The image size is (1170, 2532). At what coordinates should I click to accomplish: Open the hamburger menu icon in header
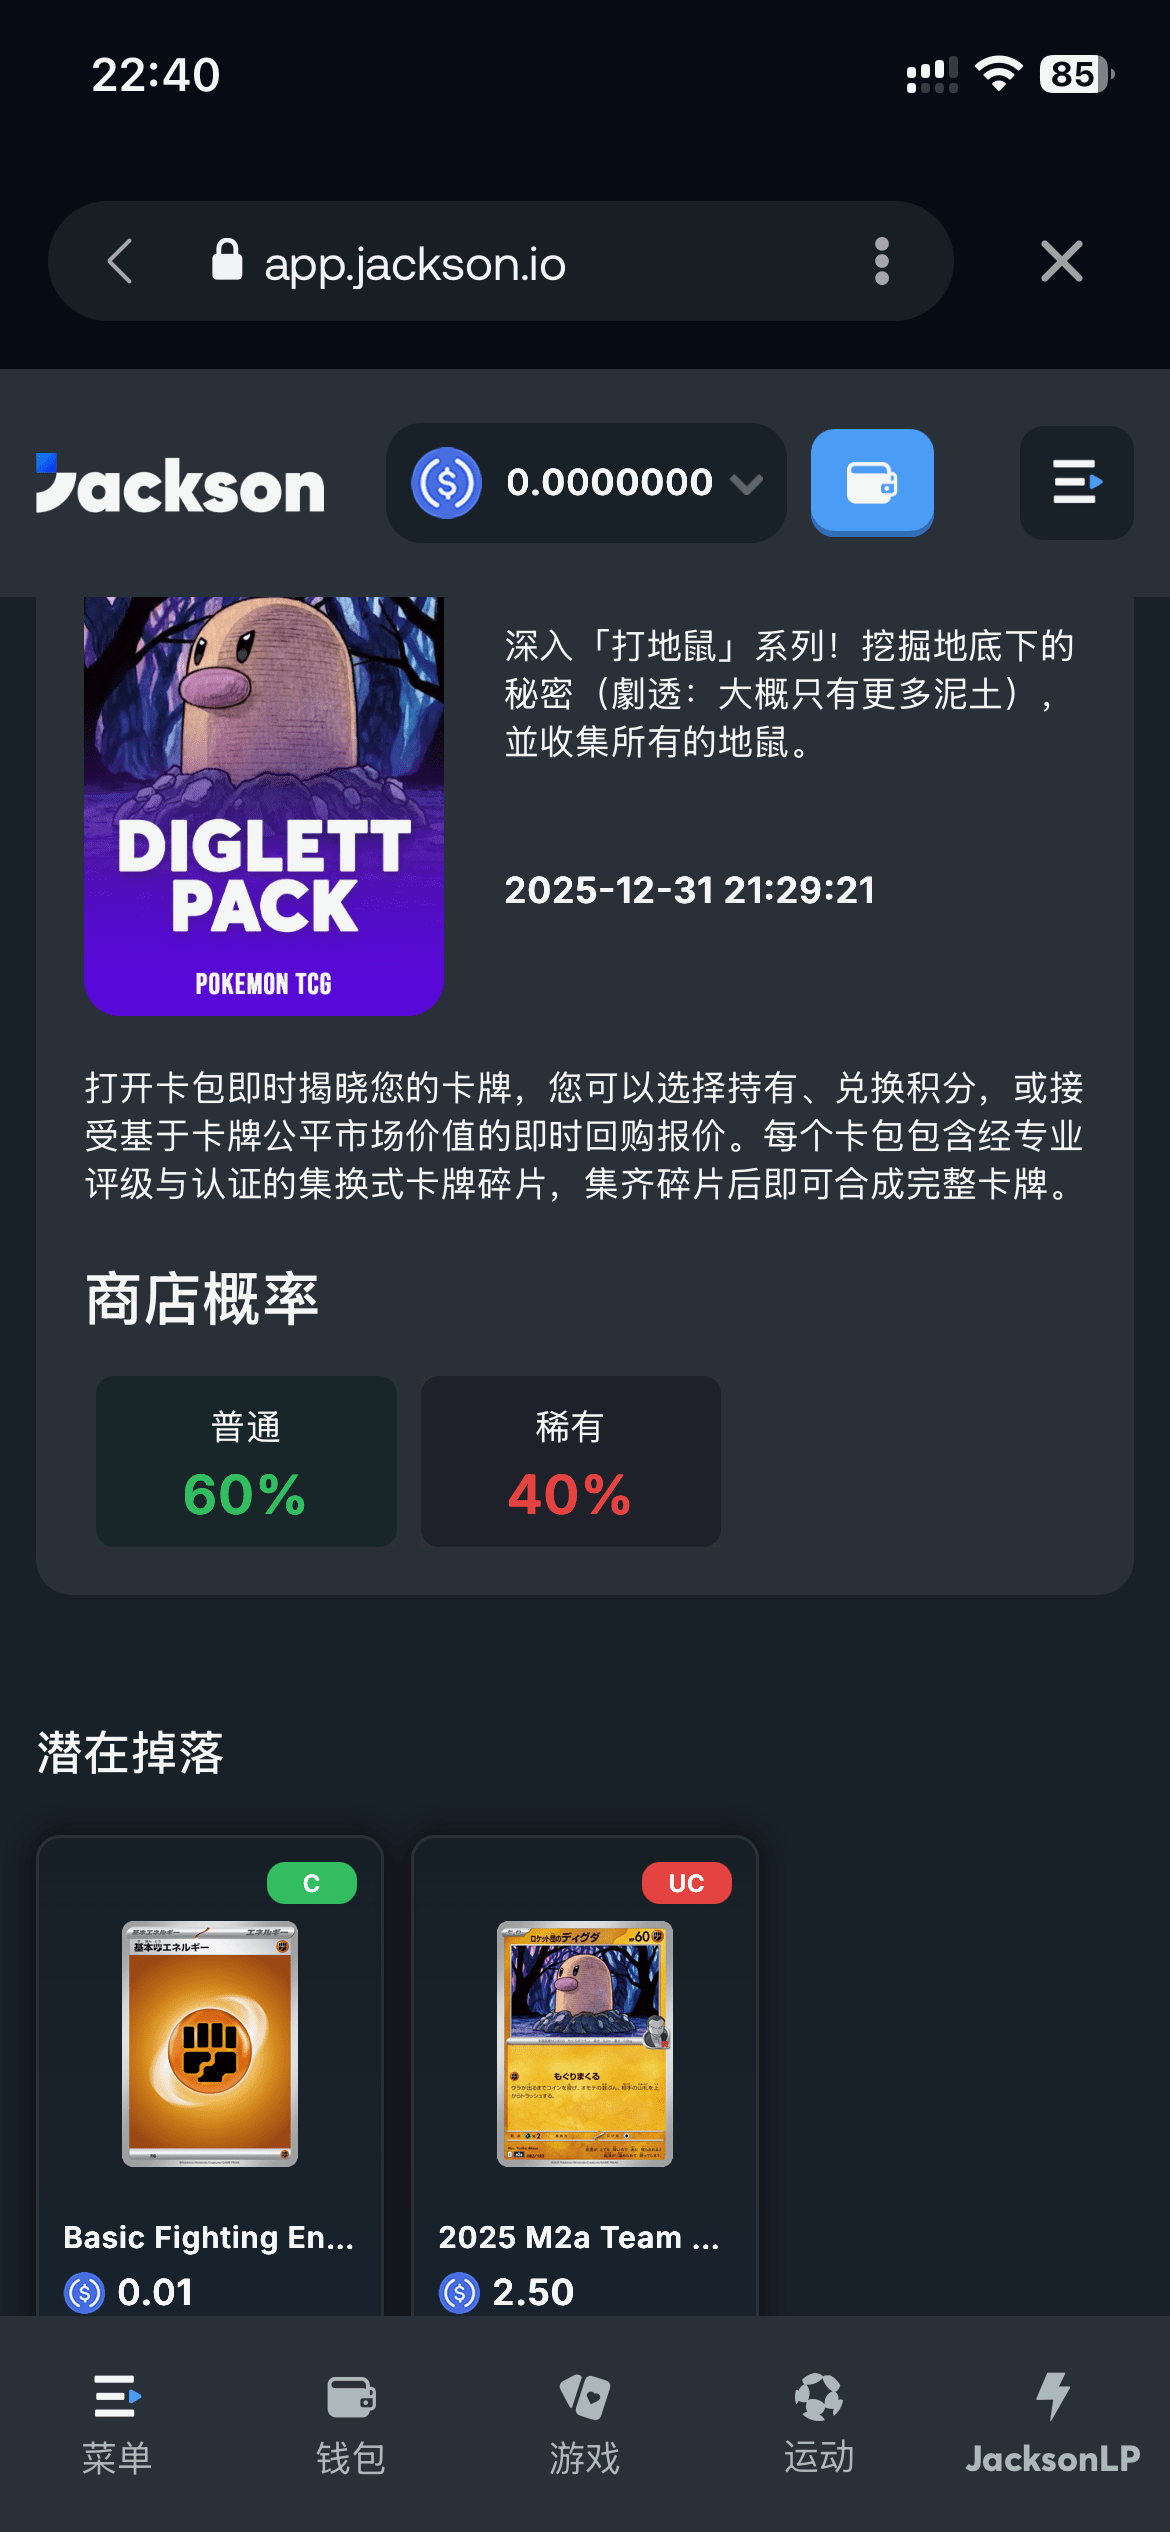tap(1076, 482)
